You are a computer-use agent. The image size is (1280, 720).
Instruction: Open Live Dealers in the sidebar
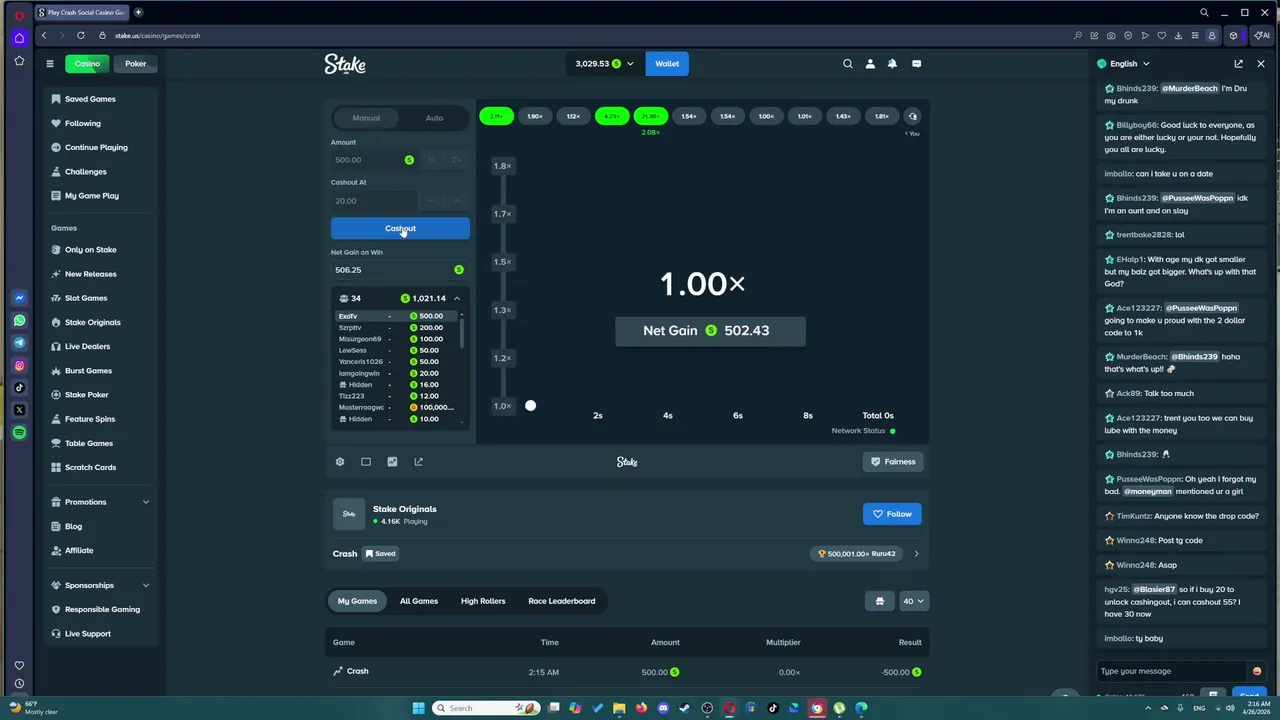coord(88,346)
